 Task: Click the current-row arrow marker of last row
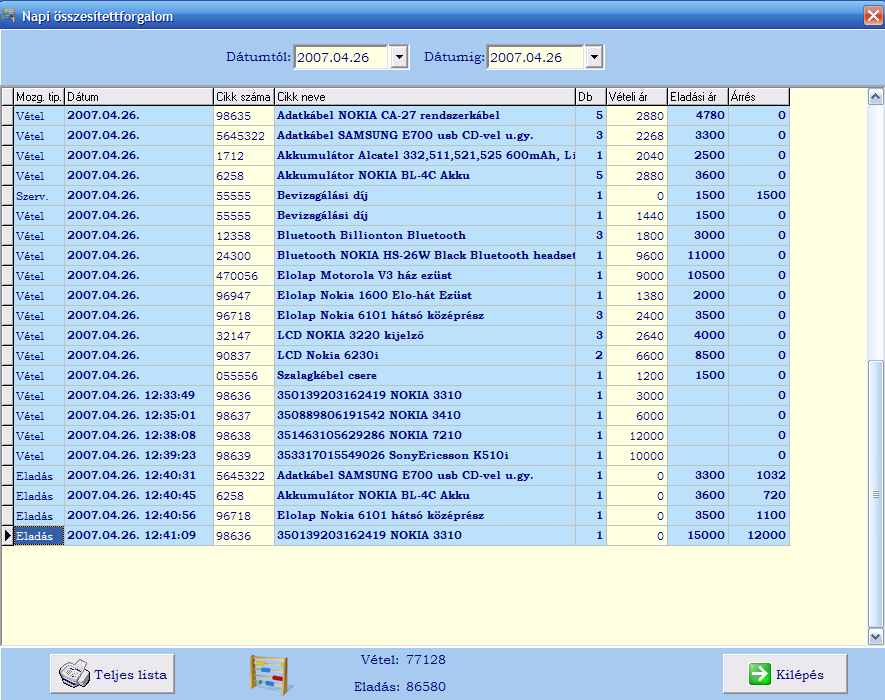pyautogui.click(x=7, y=536)
